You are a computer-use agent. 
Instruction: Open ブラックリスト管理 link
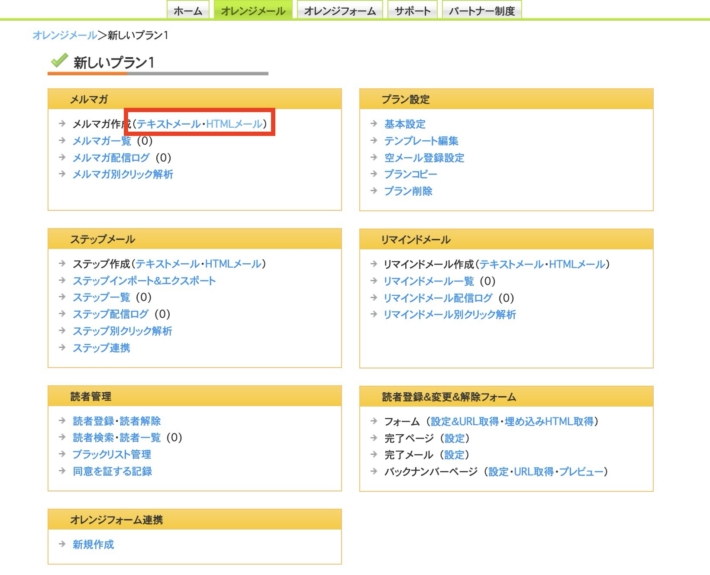pyautogui.click(x=112, y=454)
